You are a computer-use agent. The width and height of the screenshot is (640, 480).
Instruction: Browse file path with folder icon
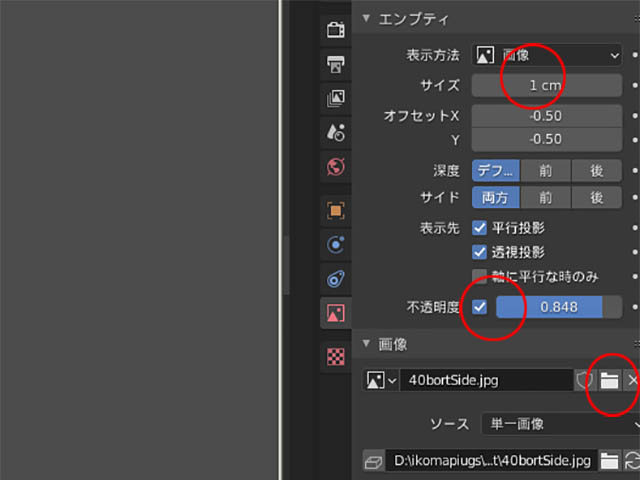click(609, 461)
